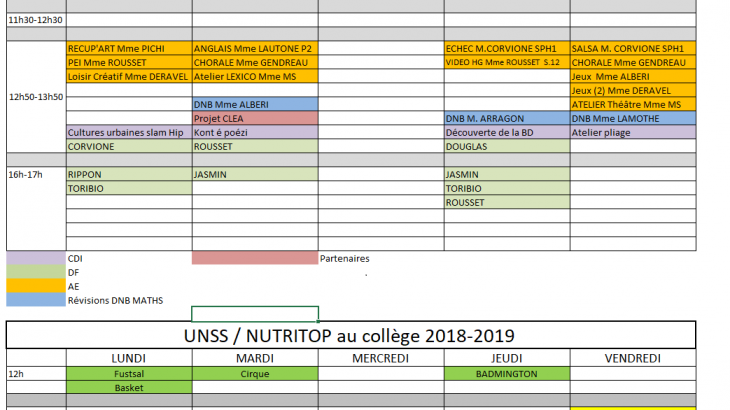730x410 pixels.
Task: Click the RIPPON cell
Action: pos(128,174)
